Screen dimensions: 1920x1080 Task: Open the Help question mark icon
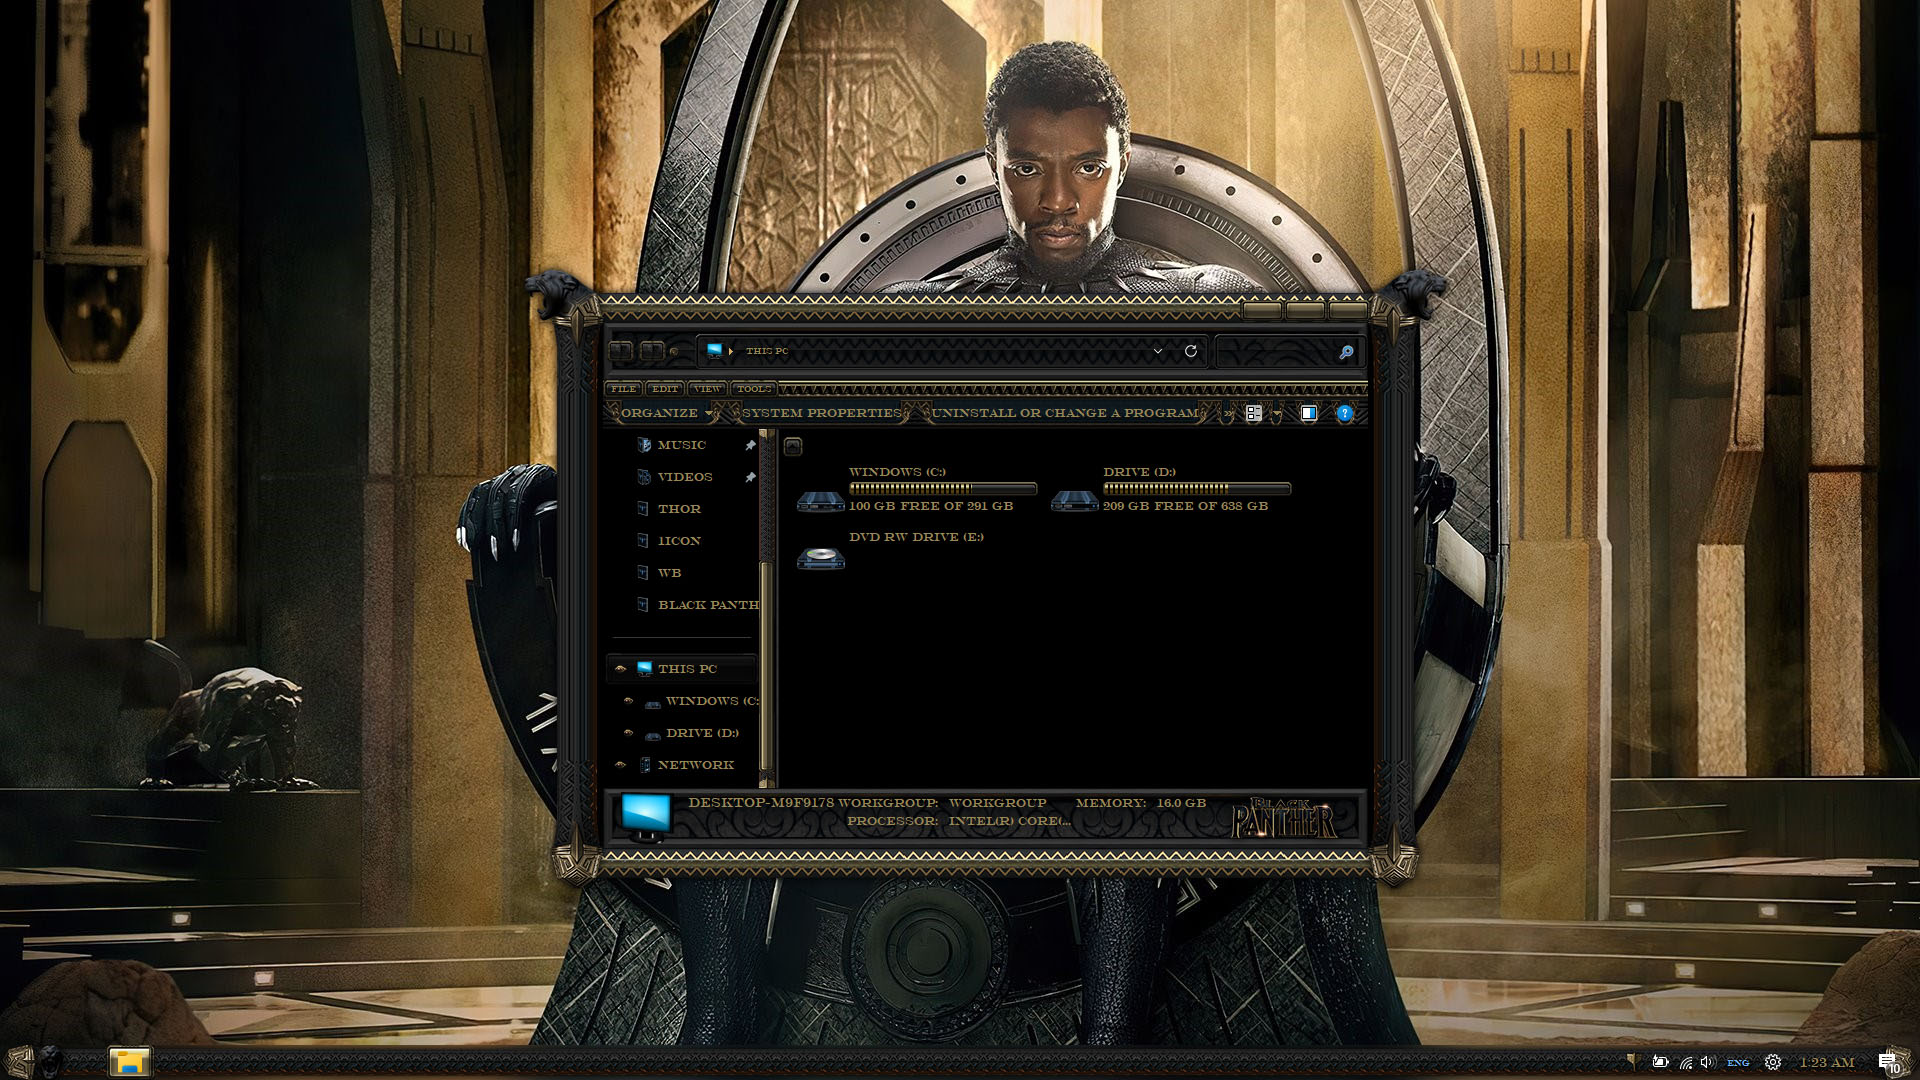click(1344, 413)
